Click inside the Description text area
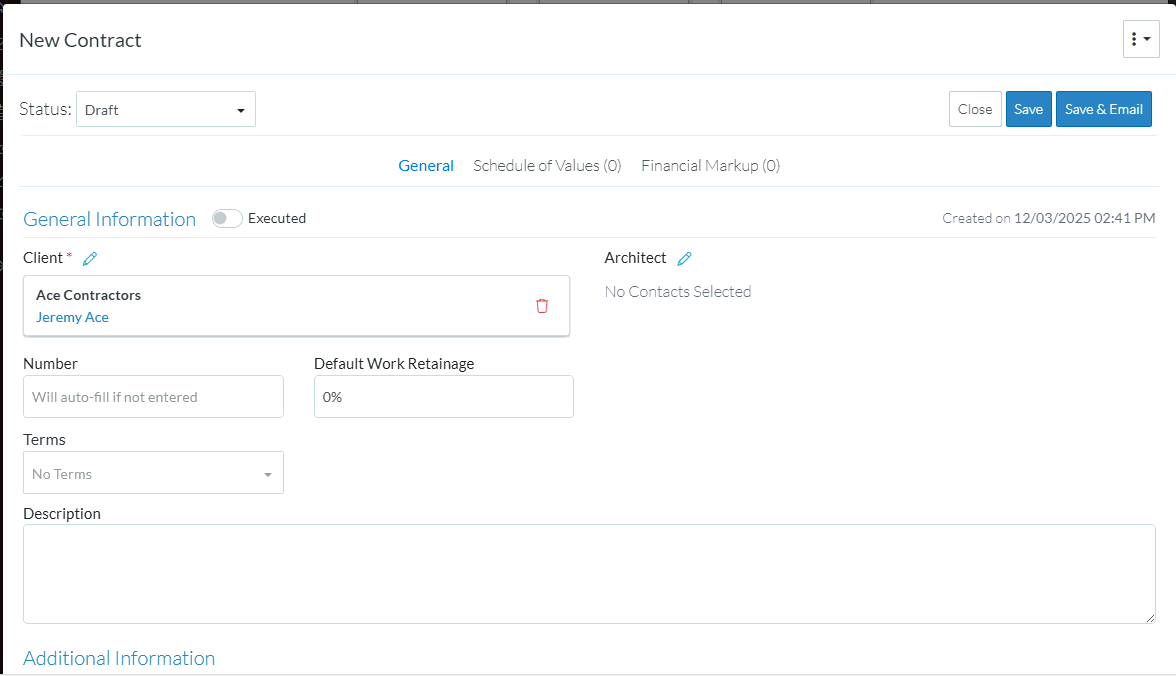Image resolution: width=1176 pixels, height=676 pixels. click(x=589, y=573)
